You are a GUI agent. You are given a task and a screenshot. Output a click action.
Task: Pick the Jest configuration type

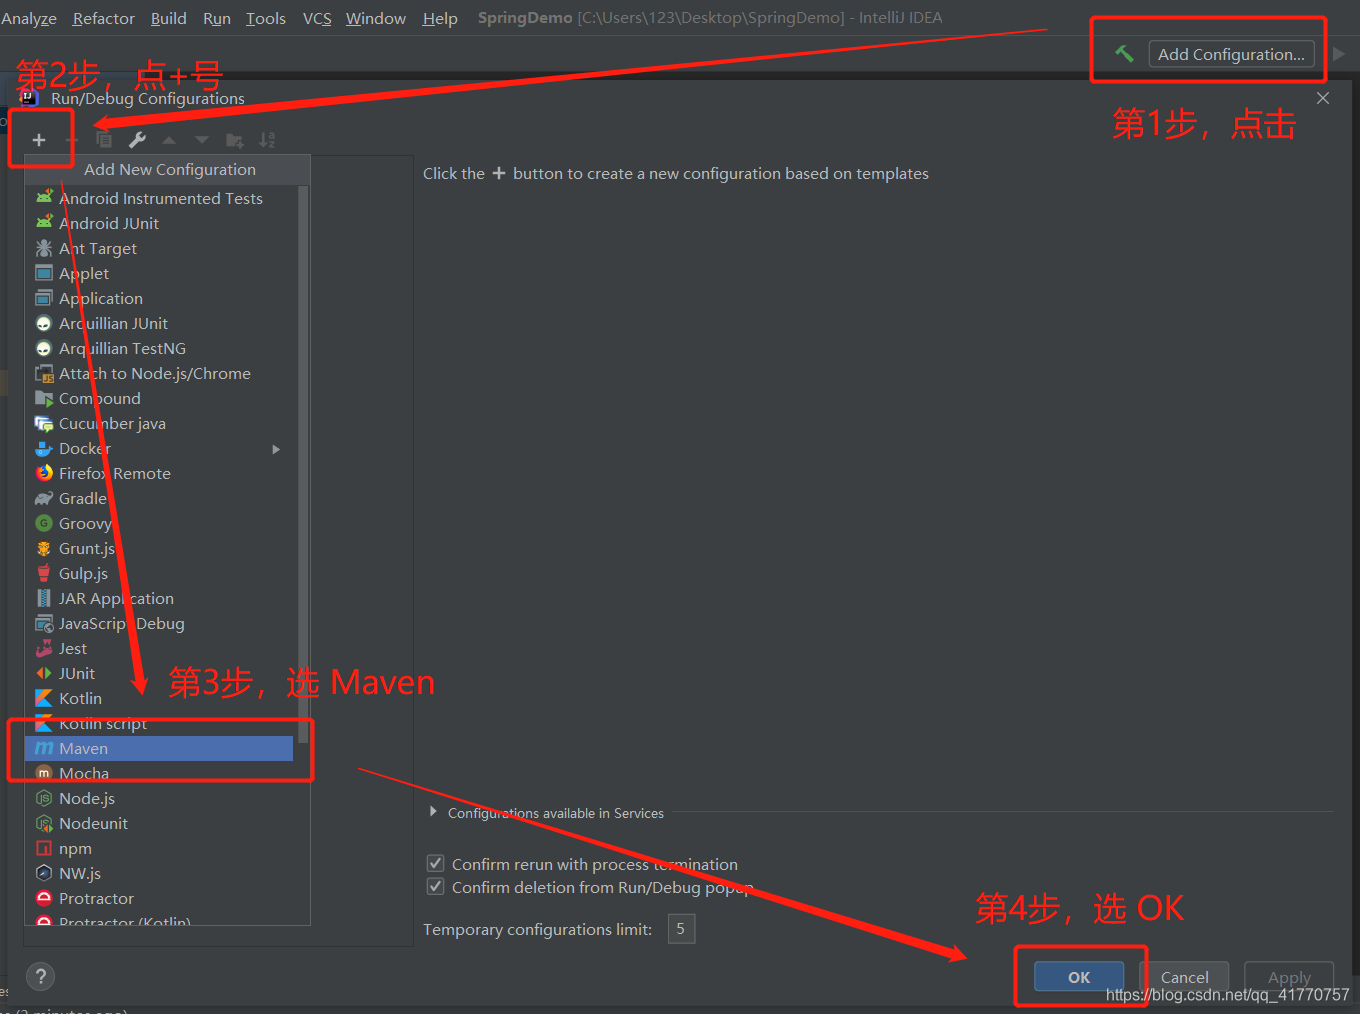pyautogui.click(x=160, y=648)
